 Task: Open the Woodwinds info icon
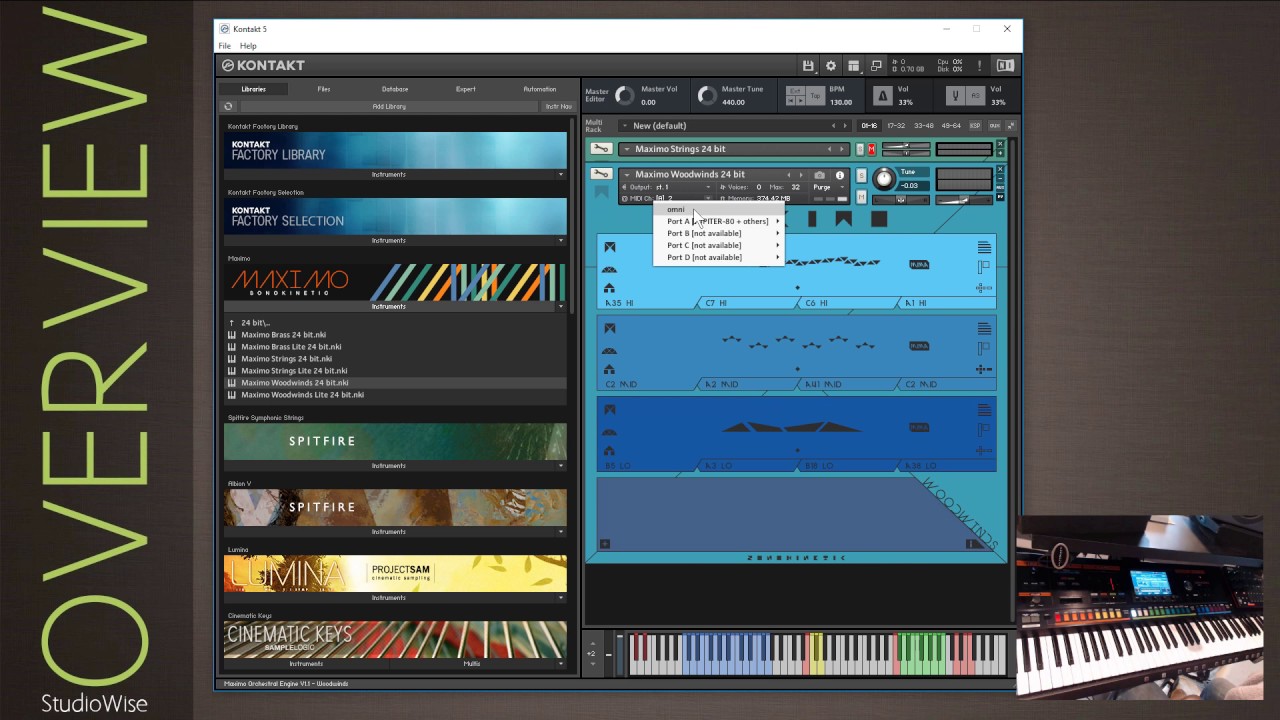click(x=839, y=175)
